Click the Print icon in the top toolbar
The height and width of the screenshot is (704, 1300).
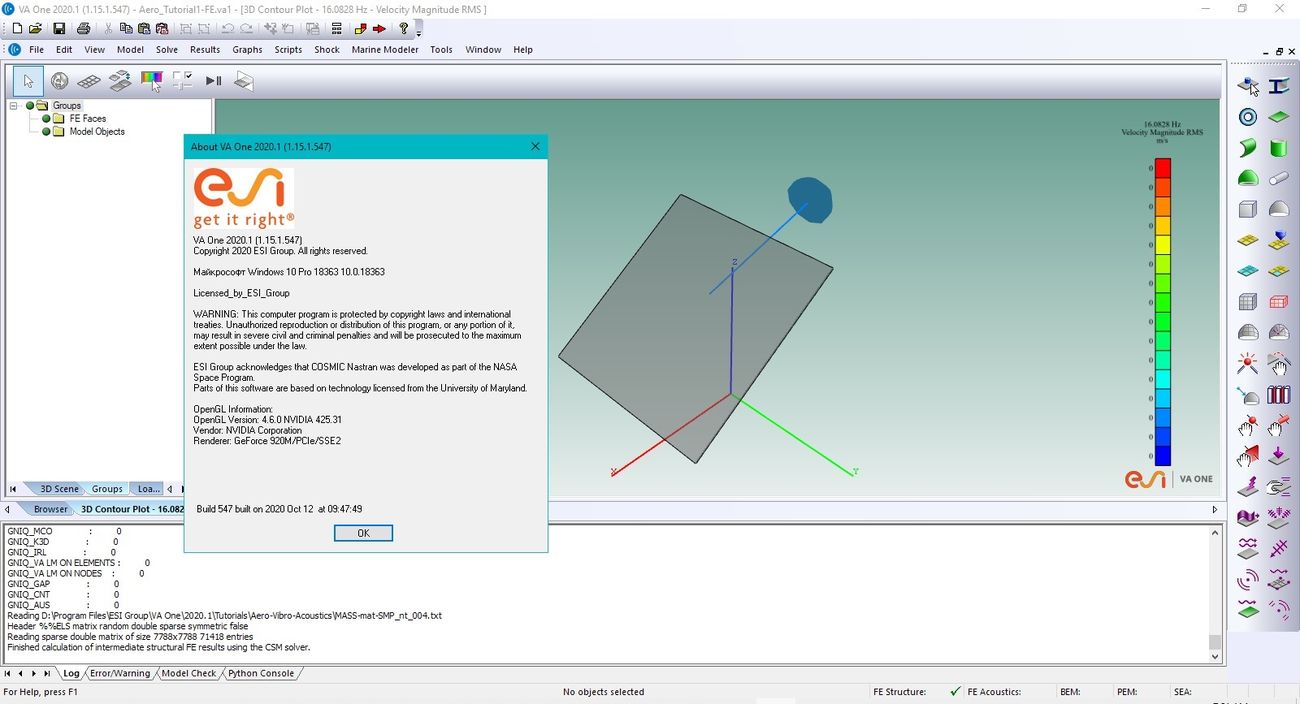tap(84, 29)
